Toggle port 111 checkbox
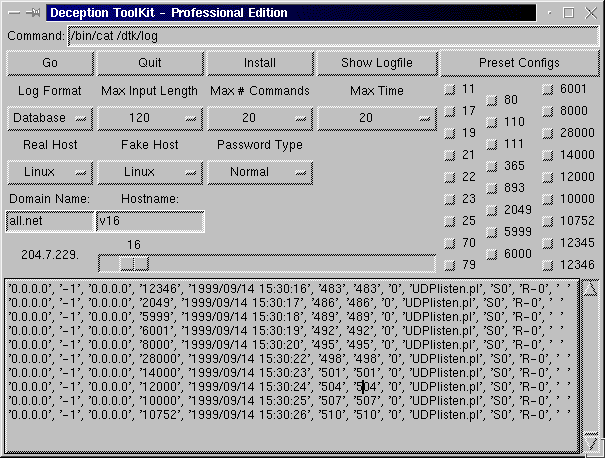 pyautogui.click(x=492, y=144)
